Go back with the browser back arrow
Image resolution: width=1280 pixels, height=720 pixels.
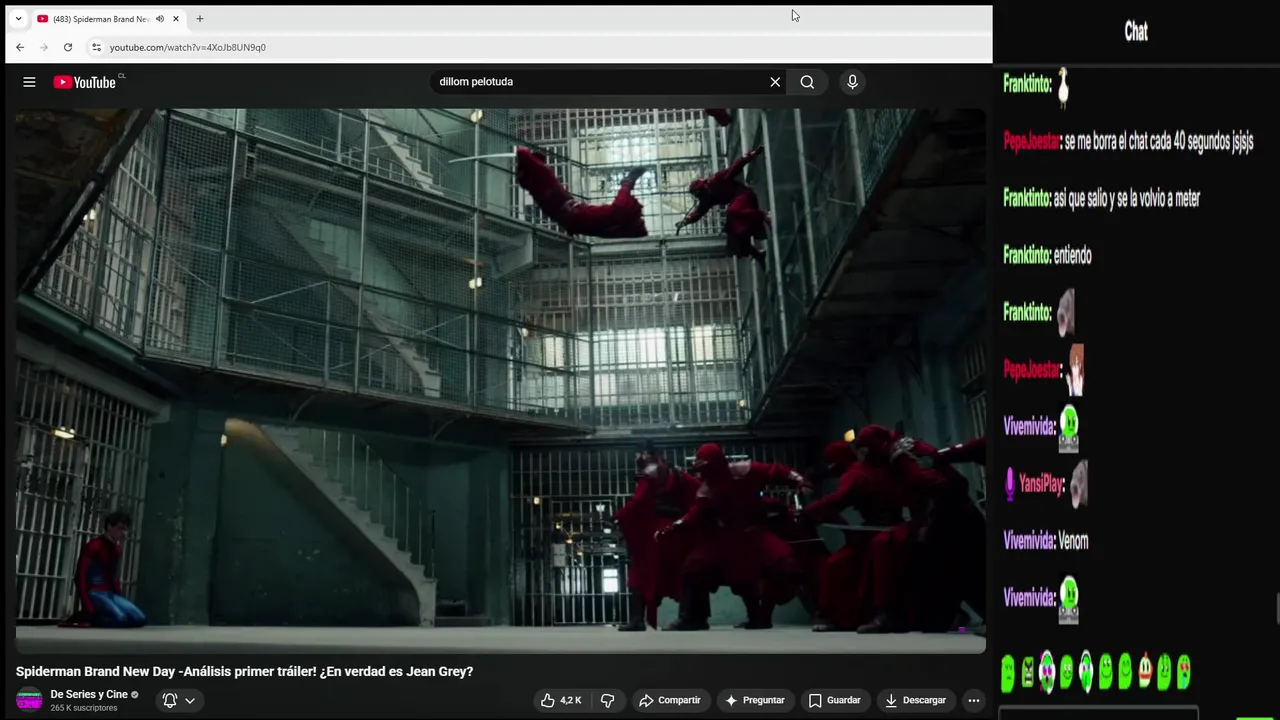[19, 47]
